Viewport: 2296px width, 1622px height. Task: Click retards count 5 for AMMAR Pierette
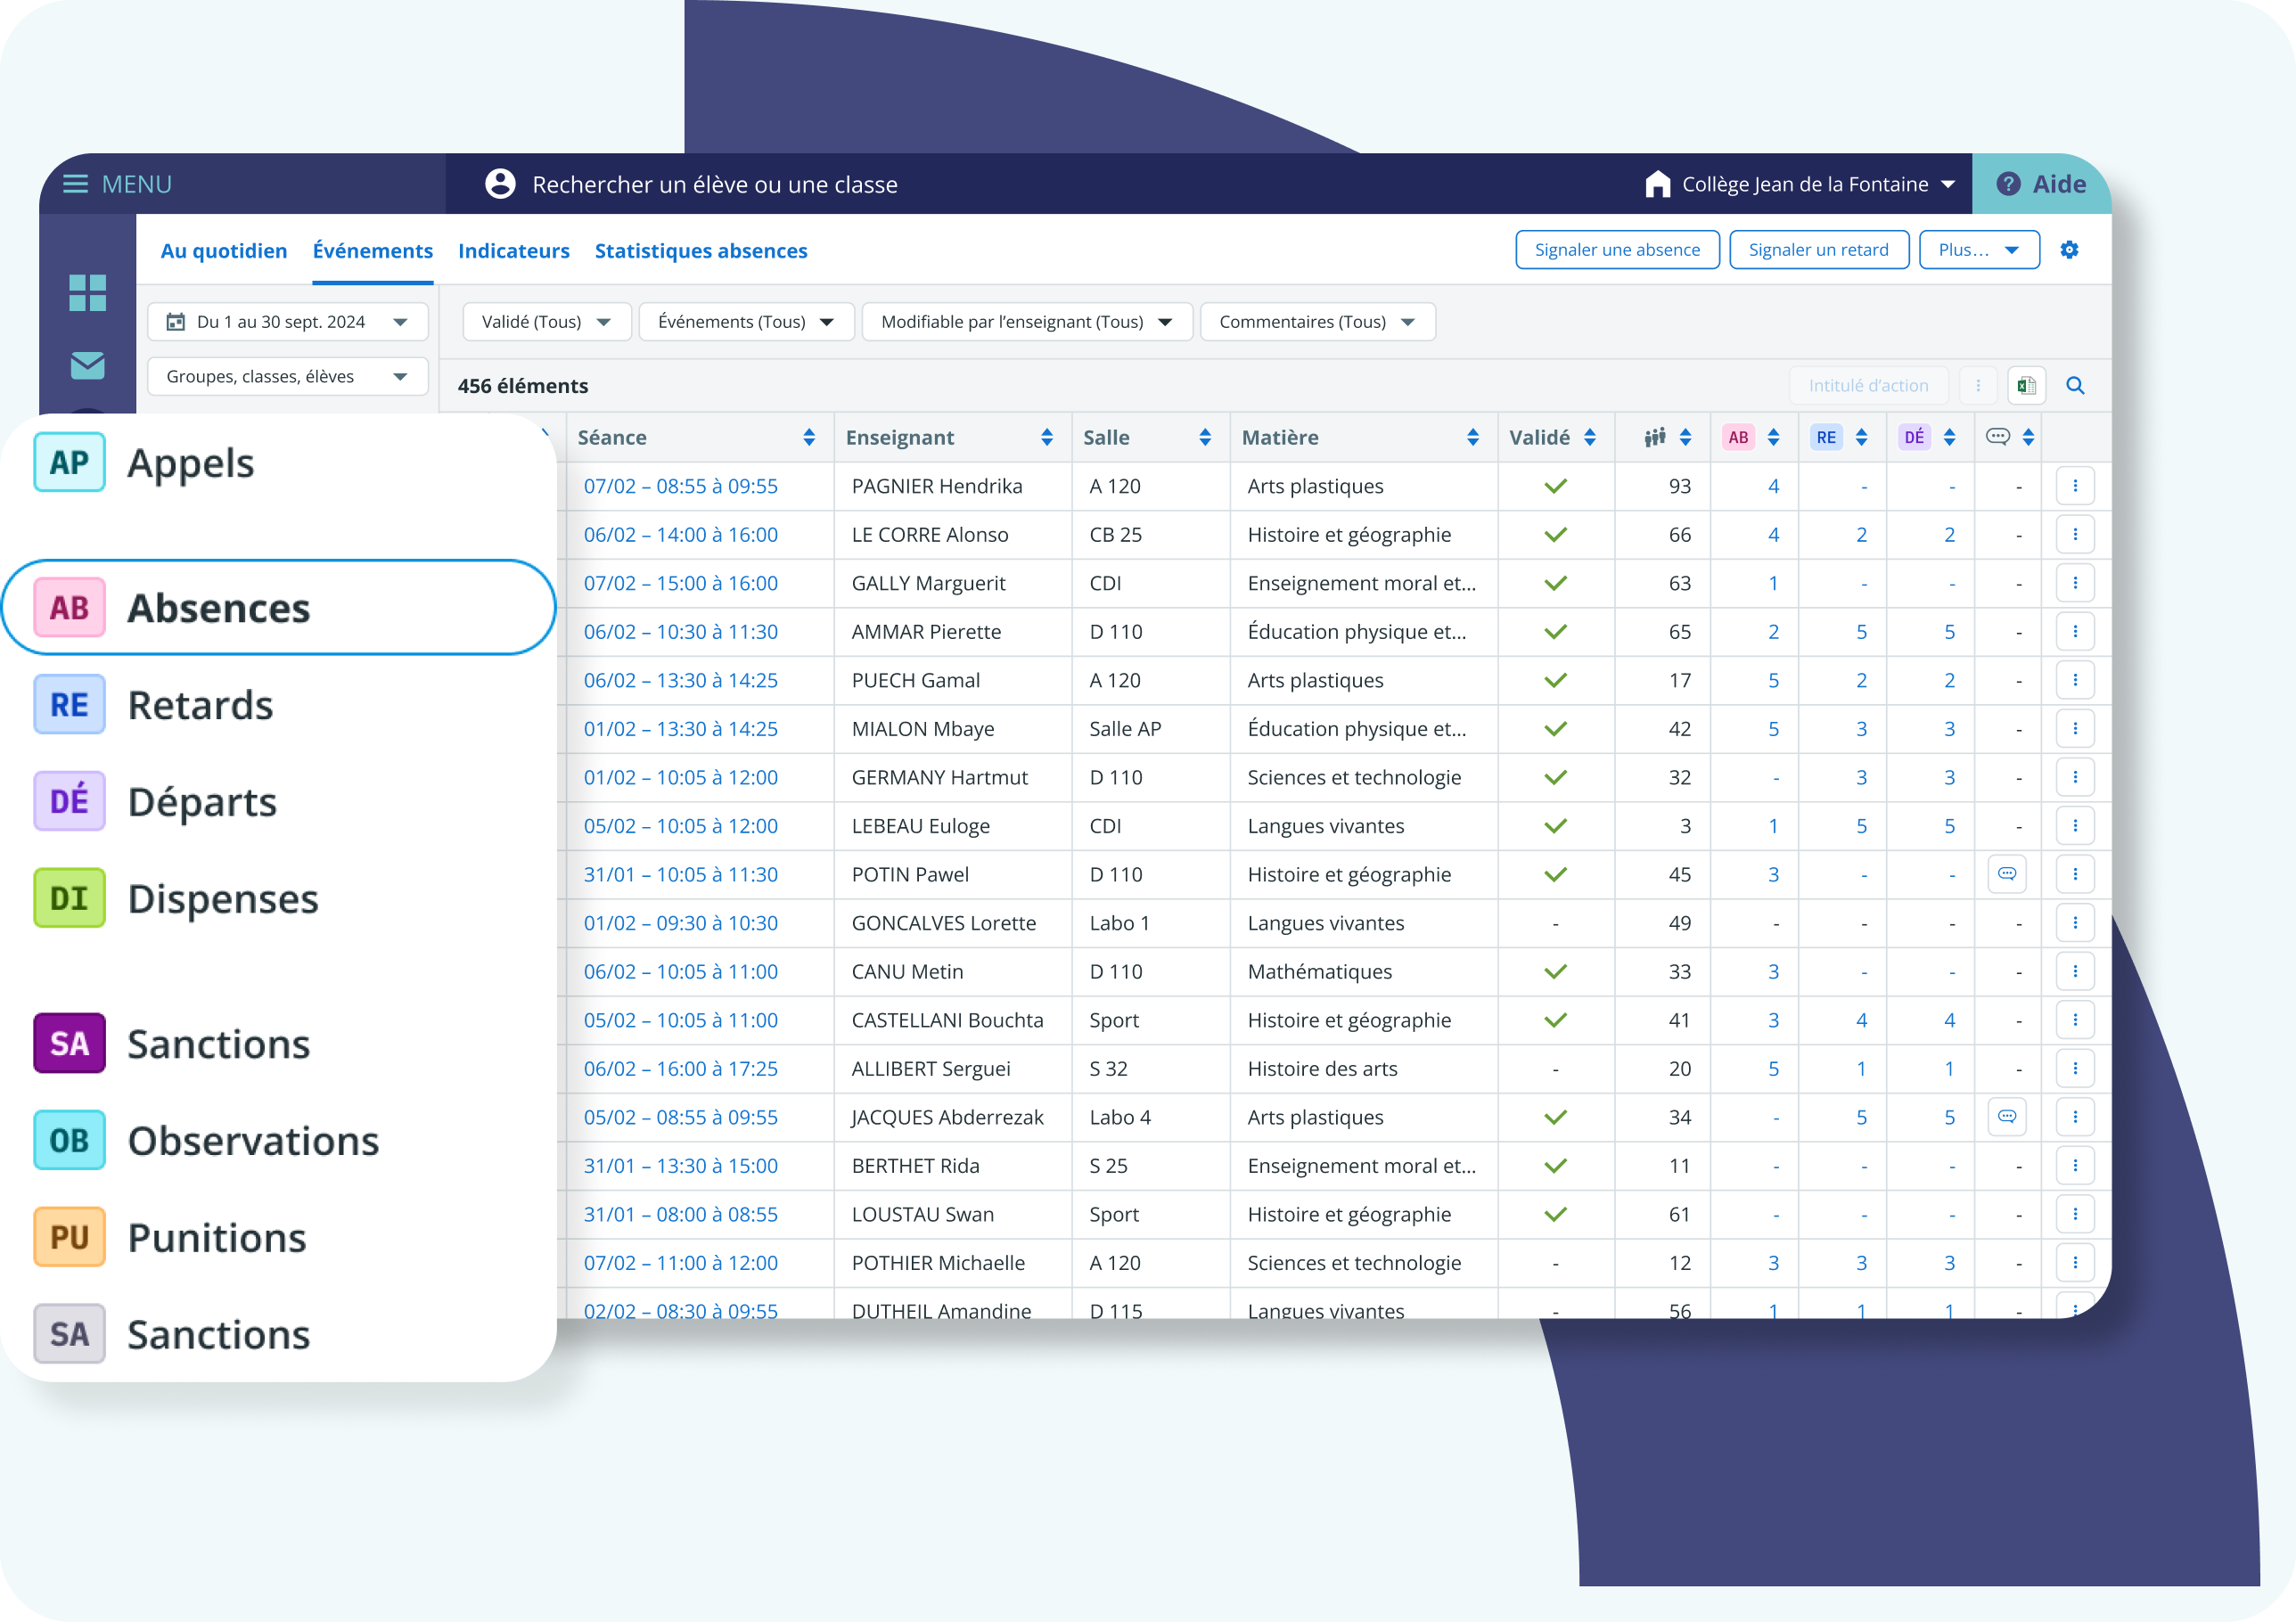coord(1861,632)
